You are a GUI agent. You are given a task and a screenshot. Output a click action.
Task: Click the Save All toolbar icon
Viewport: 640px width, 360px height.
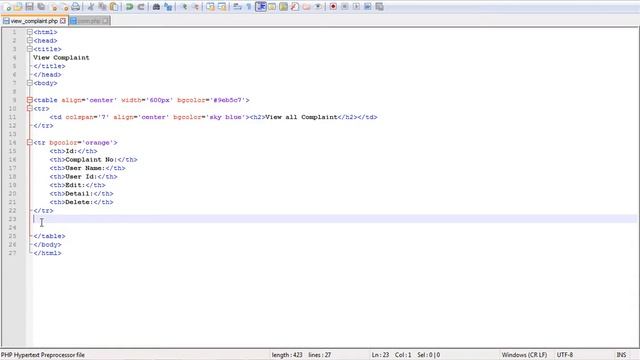coord(41,7)
